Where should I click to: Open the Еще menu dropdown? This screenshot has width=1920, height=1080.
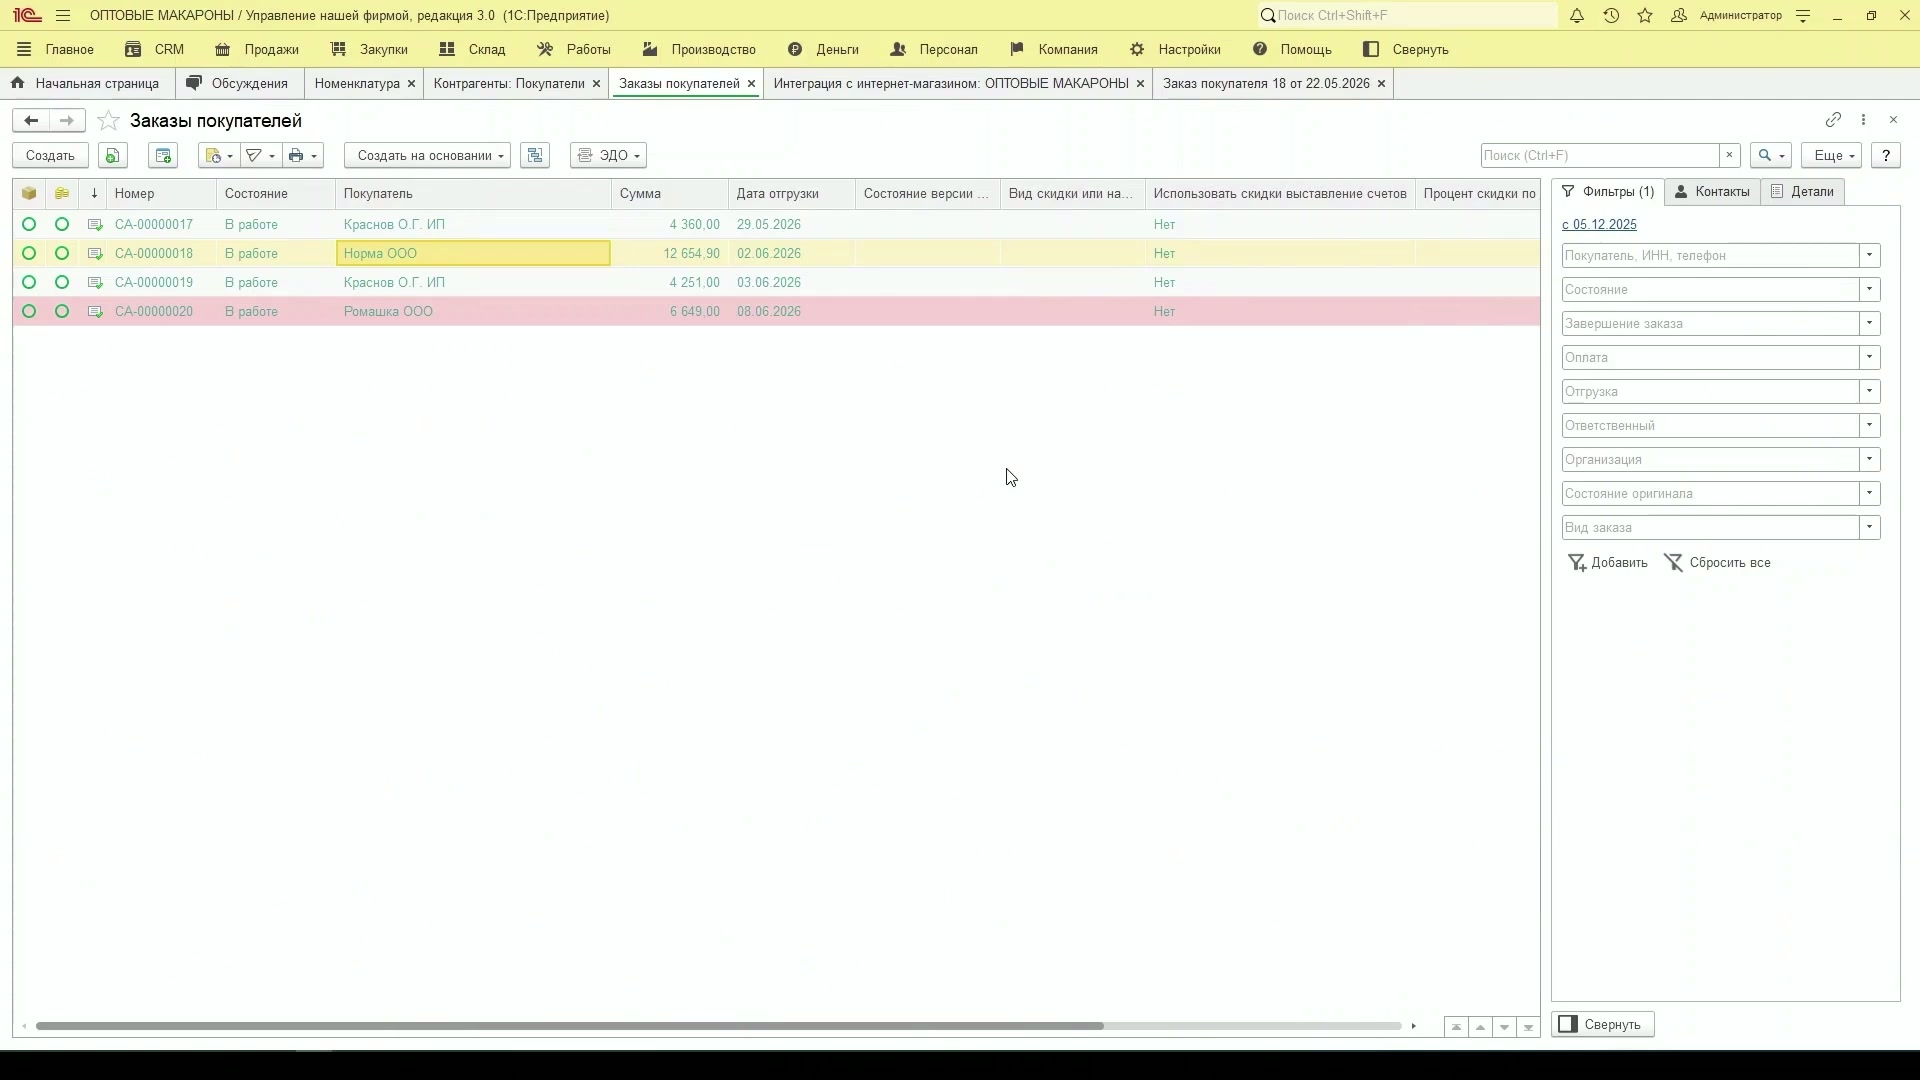[x=1831, y=156]
